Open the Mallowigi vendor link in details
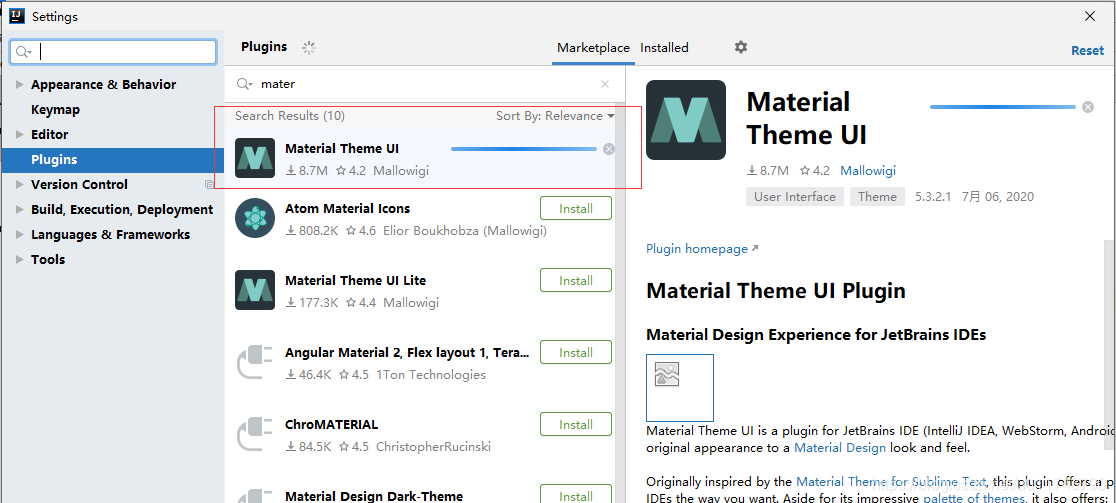1116x503 pixels. (868, 171)
